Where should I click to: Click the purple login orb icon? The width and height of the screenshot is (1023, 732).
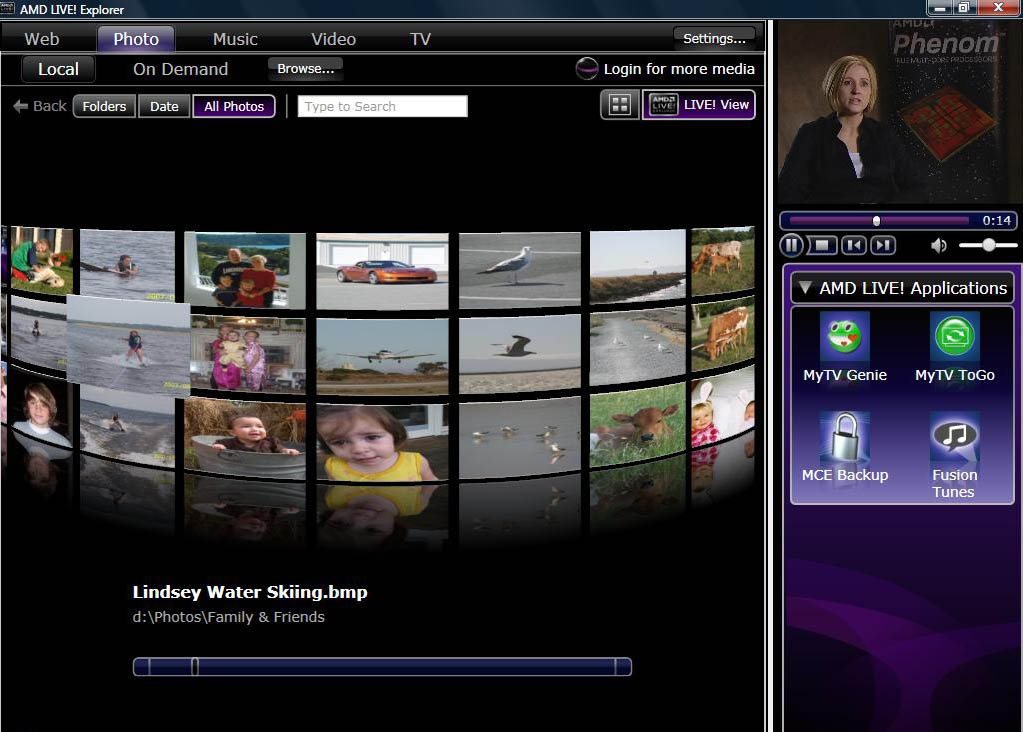pyautogui.click(x=587, y=69)
